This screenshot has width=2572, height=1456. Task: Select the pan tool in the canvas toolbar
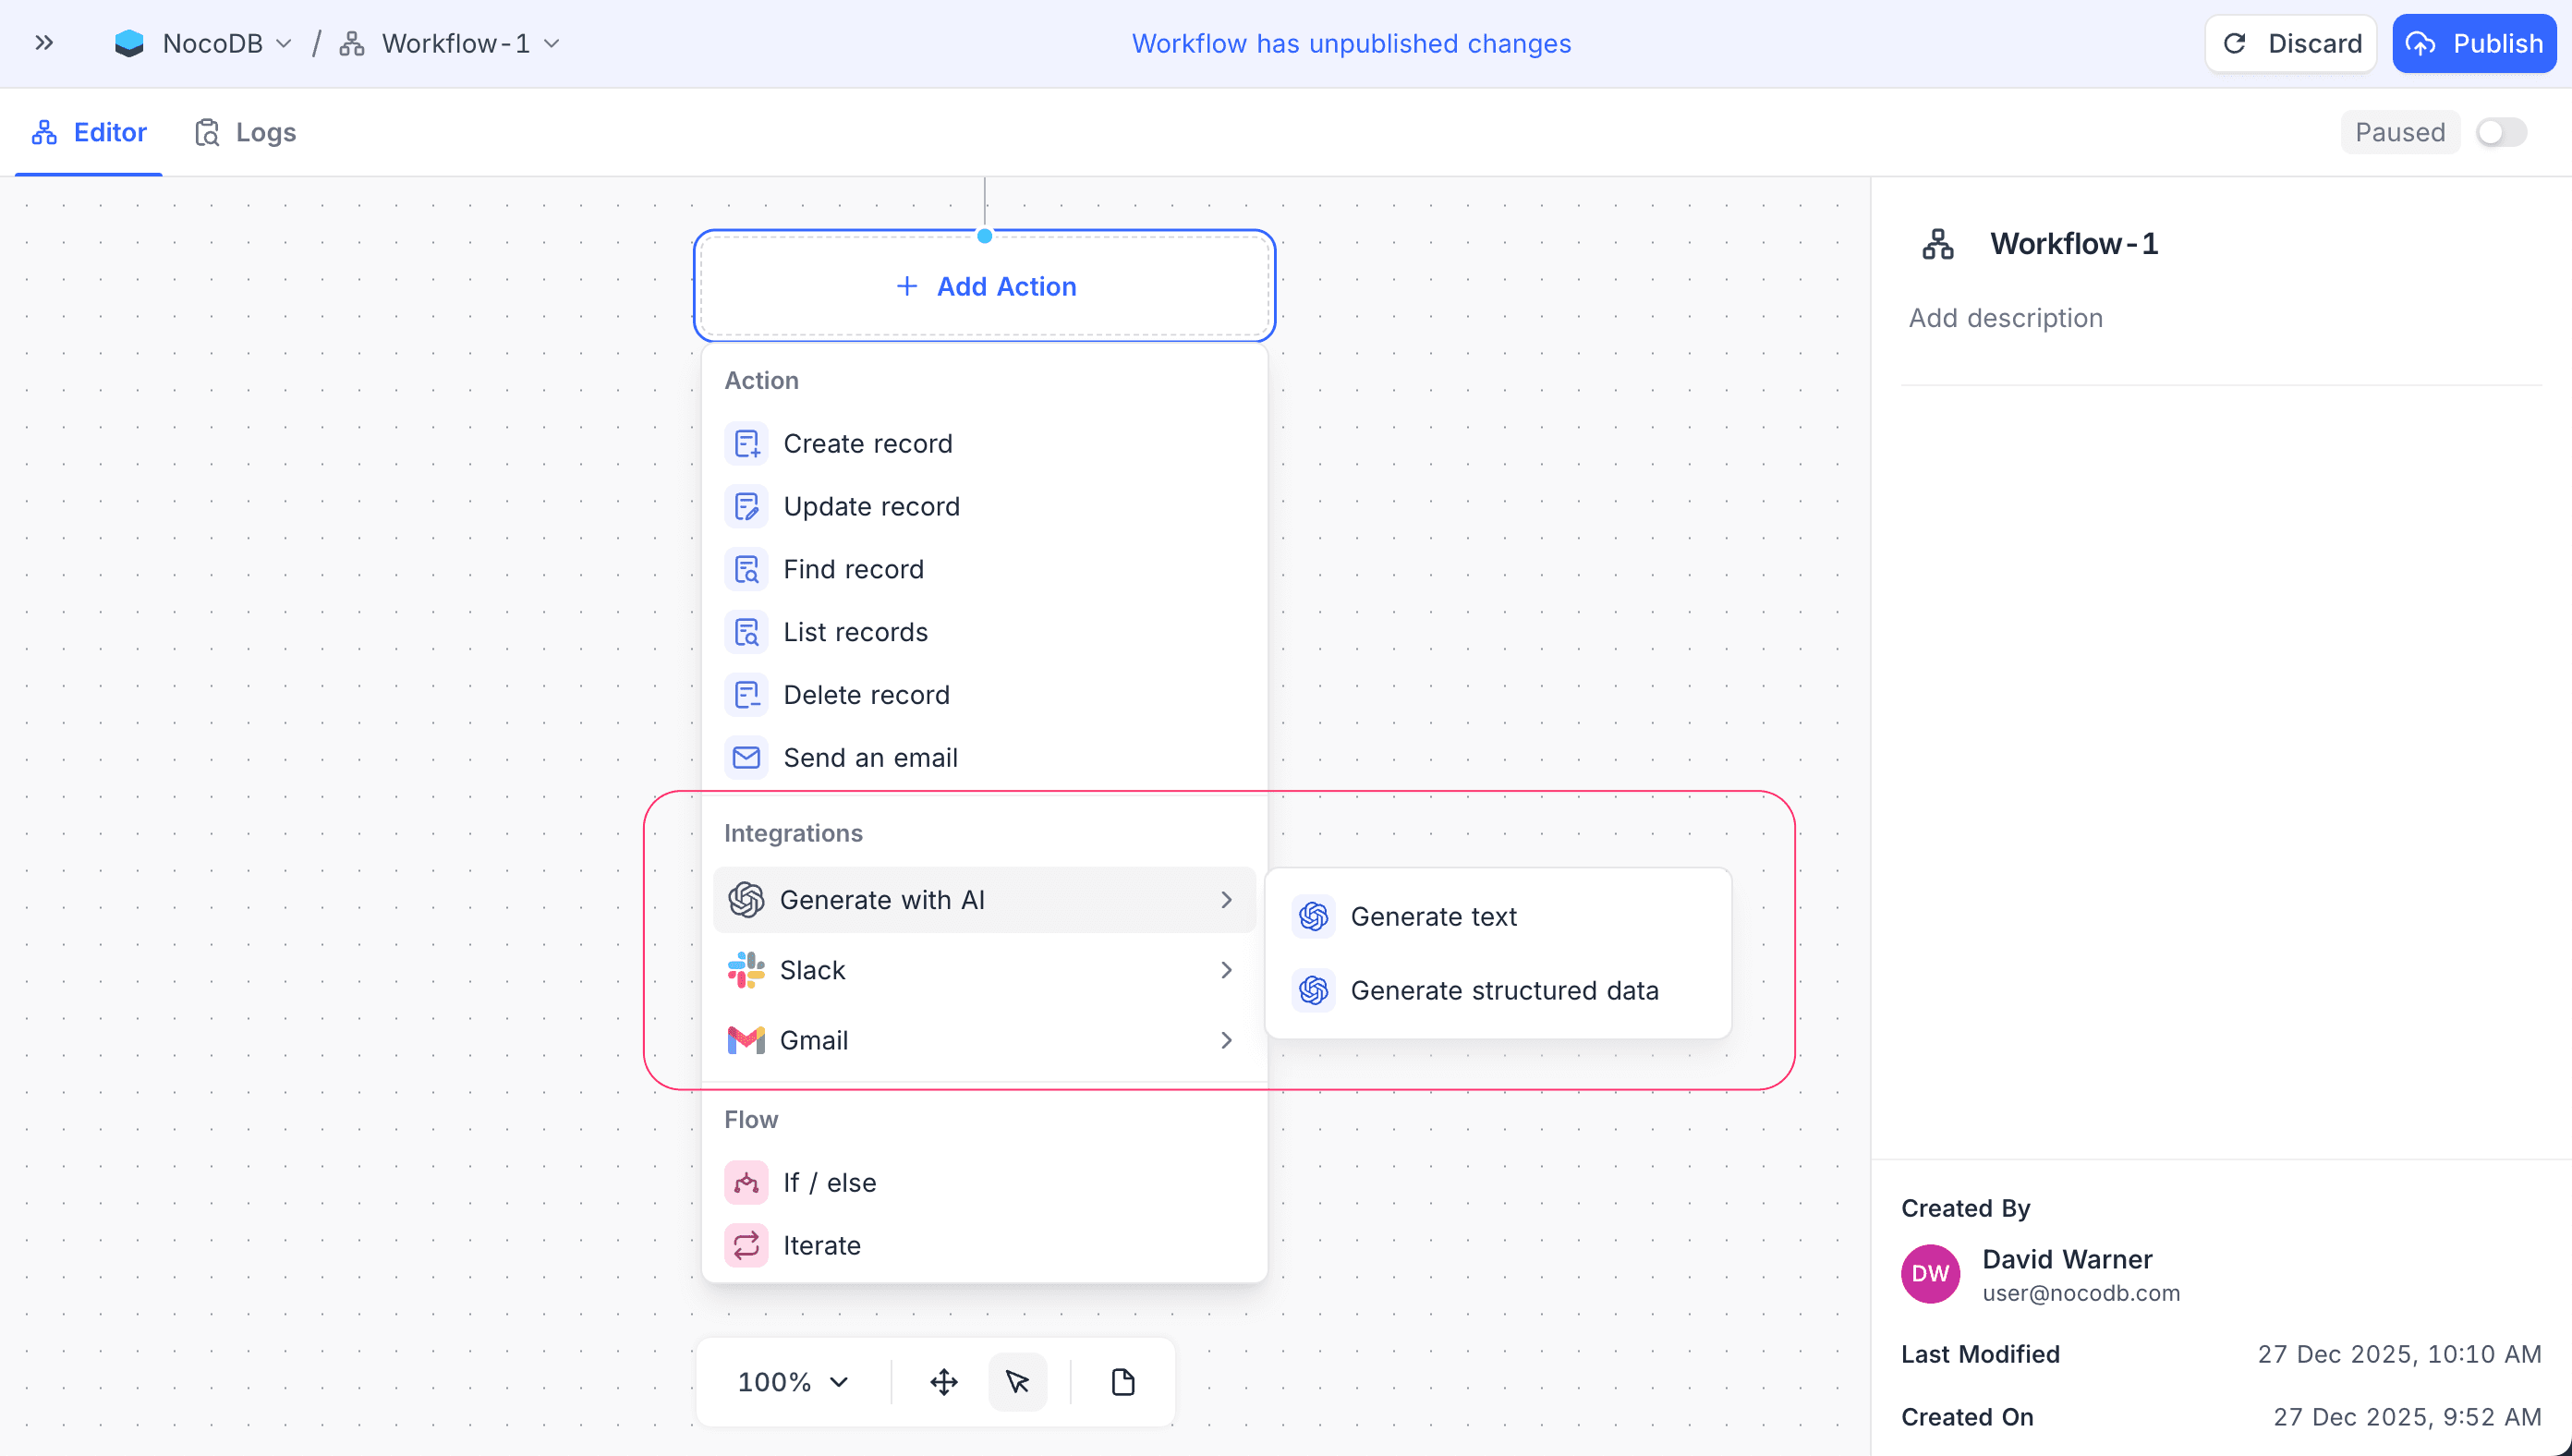(943, 1381)
